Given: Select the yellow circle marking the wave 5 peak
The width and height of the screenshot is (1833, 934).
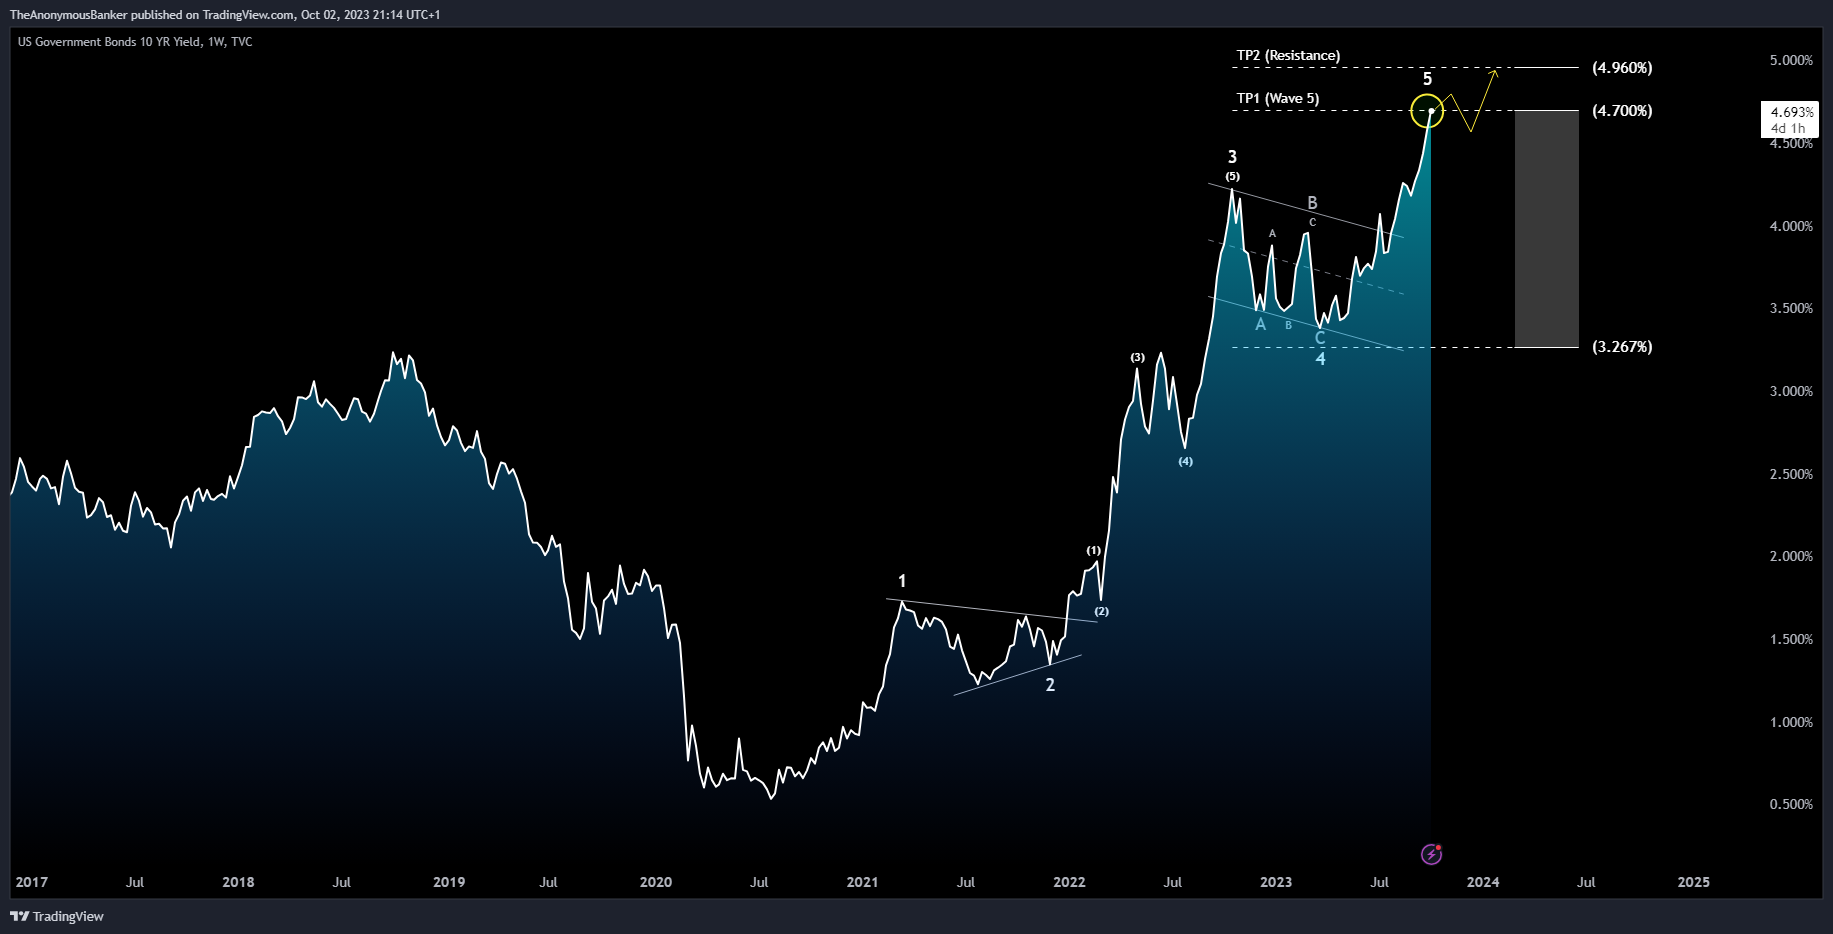Looking at the screenshot, I should pos(1427,110).
